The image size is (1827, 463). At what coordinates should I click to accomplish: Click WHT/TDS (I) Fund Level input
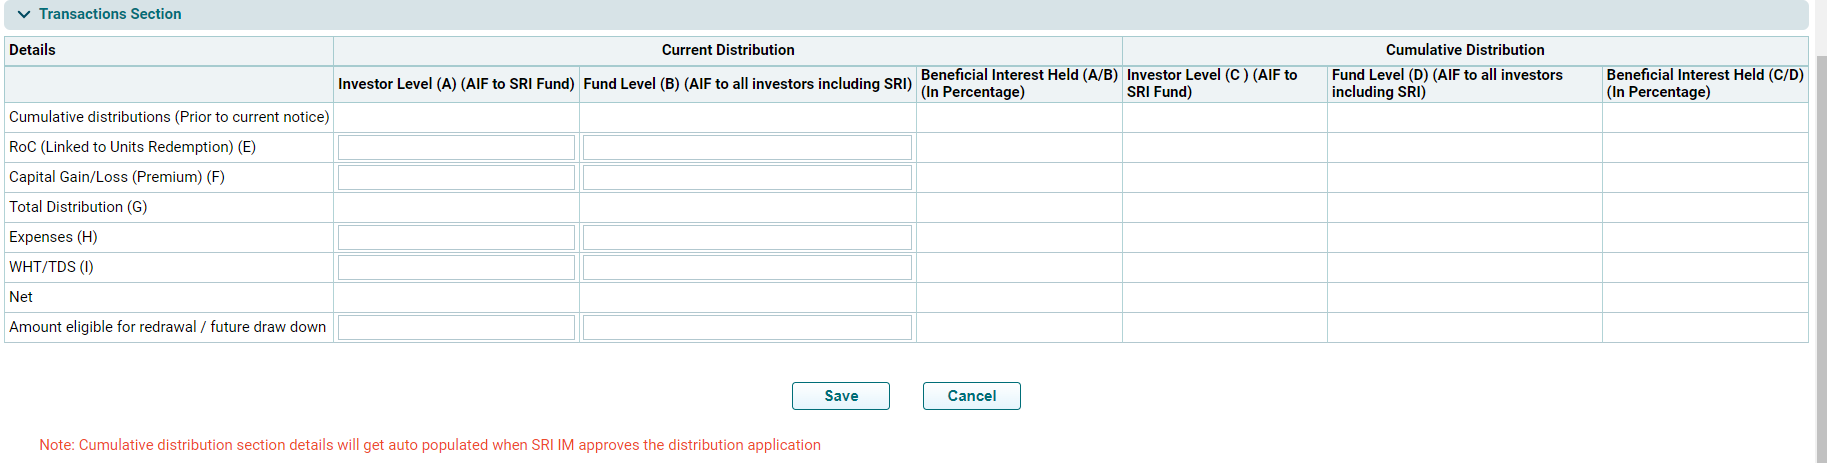[x=747, y=268]
